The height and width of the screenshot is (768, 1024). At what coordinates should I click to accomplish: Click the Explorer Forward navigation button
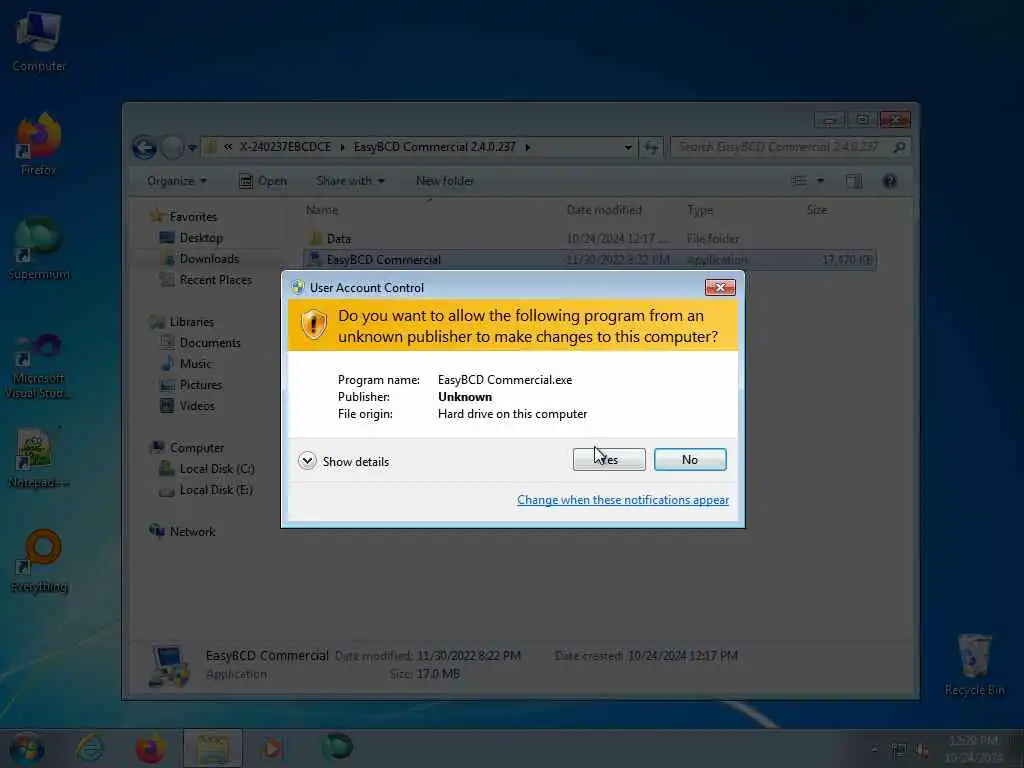(172, 148)
